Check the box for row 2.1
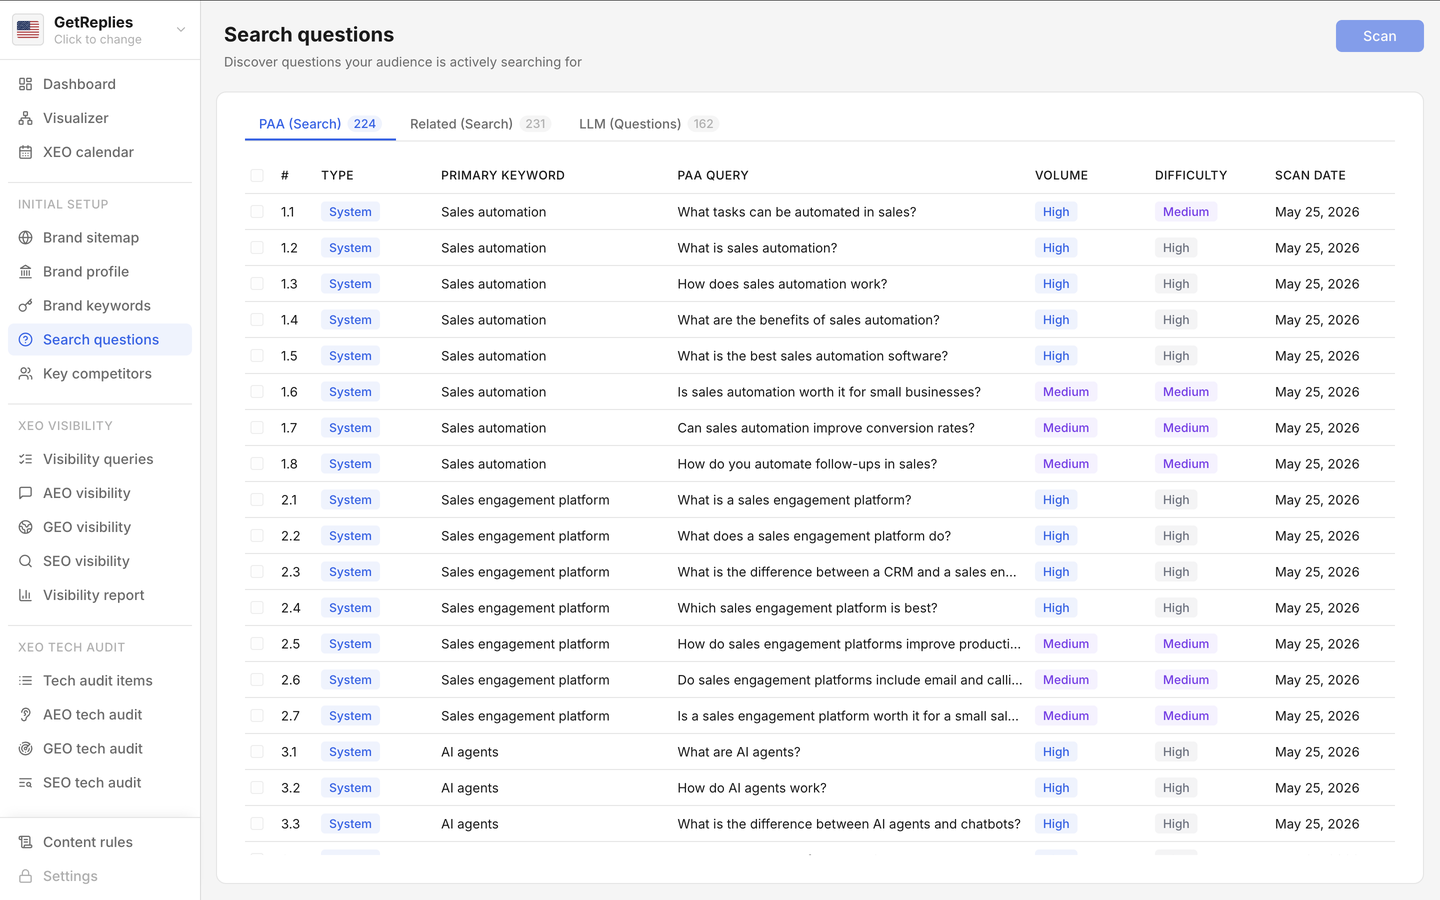The image size is (1440, 900). point(257,500)
